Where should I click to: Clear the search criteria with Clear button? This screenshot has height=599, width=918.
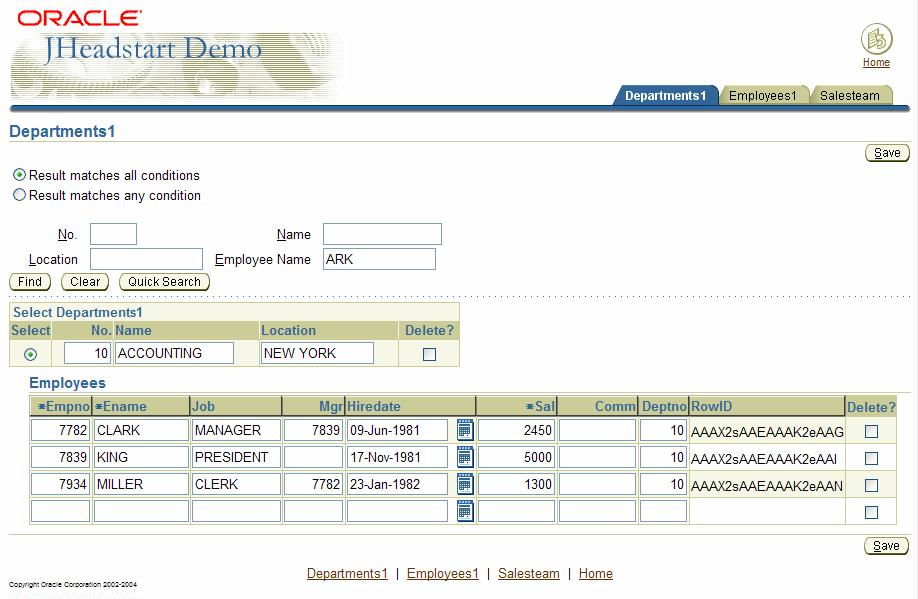[x=85, y=282]
